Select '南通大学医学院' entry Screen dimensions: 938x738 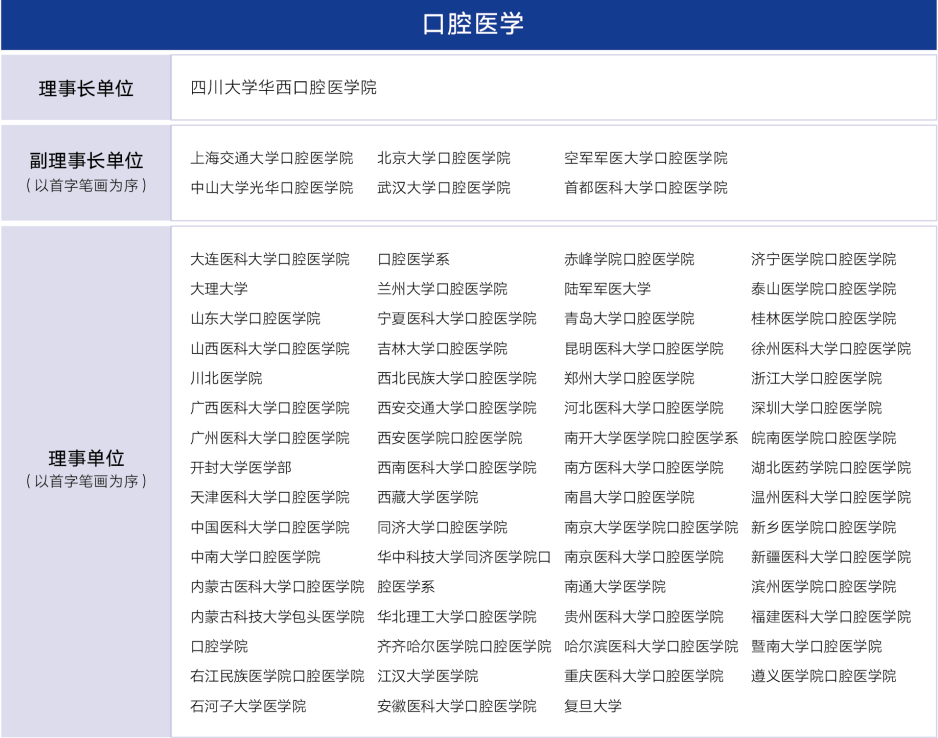(x=615, y=587)
